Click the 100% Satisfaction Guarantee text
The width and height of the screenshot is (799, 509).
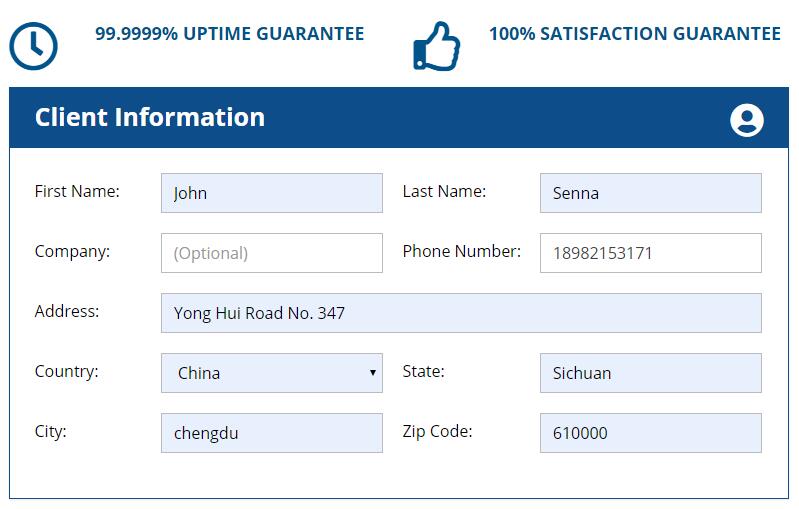click(x=635, y=34)
